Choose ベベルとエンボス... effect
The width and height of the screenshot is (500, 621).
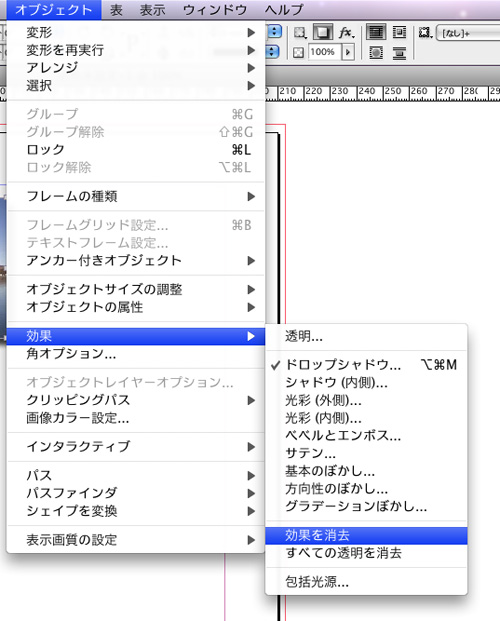(366, 436)
